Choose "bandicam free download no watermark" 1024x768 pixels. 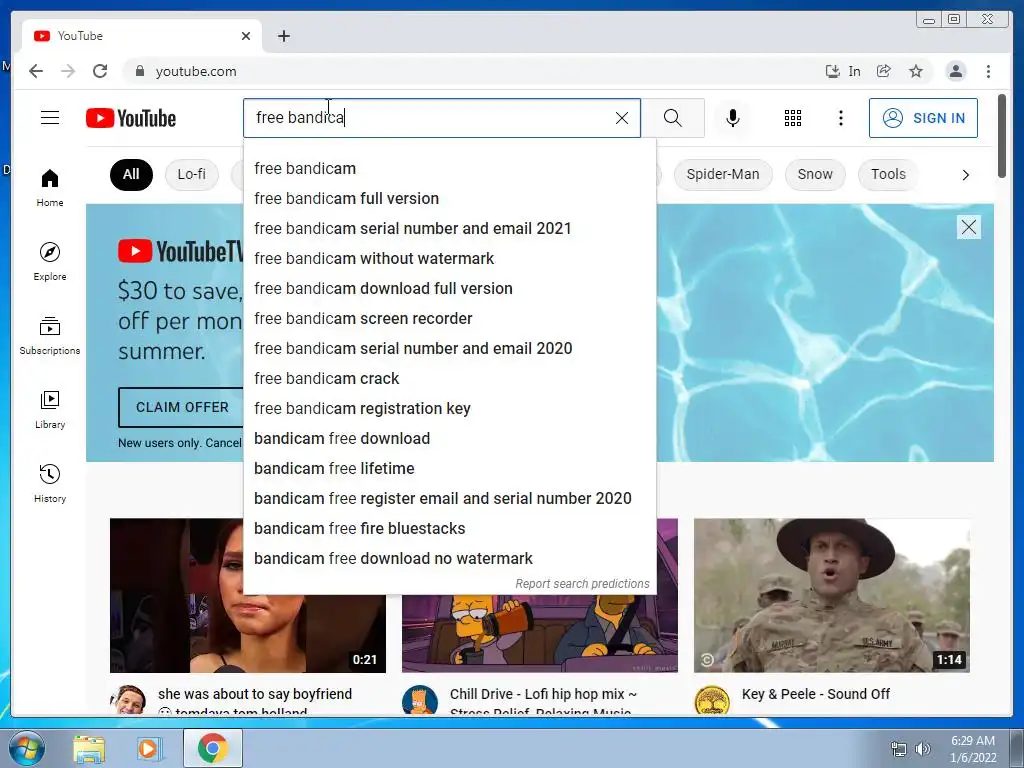450,559
